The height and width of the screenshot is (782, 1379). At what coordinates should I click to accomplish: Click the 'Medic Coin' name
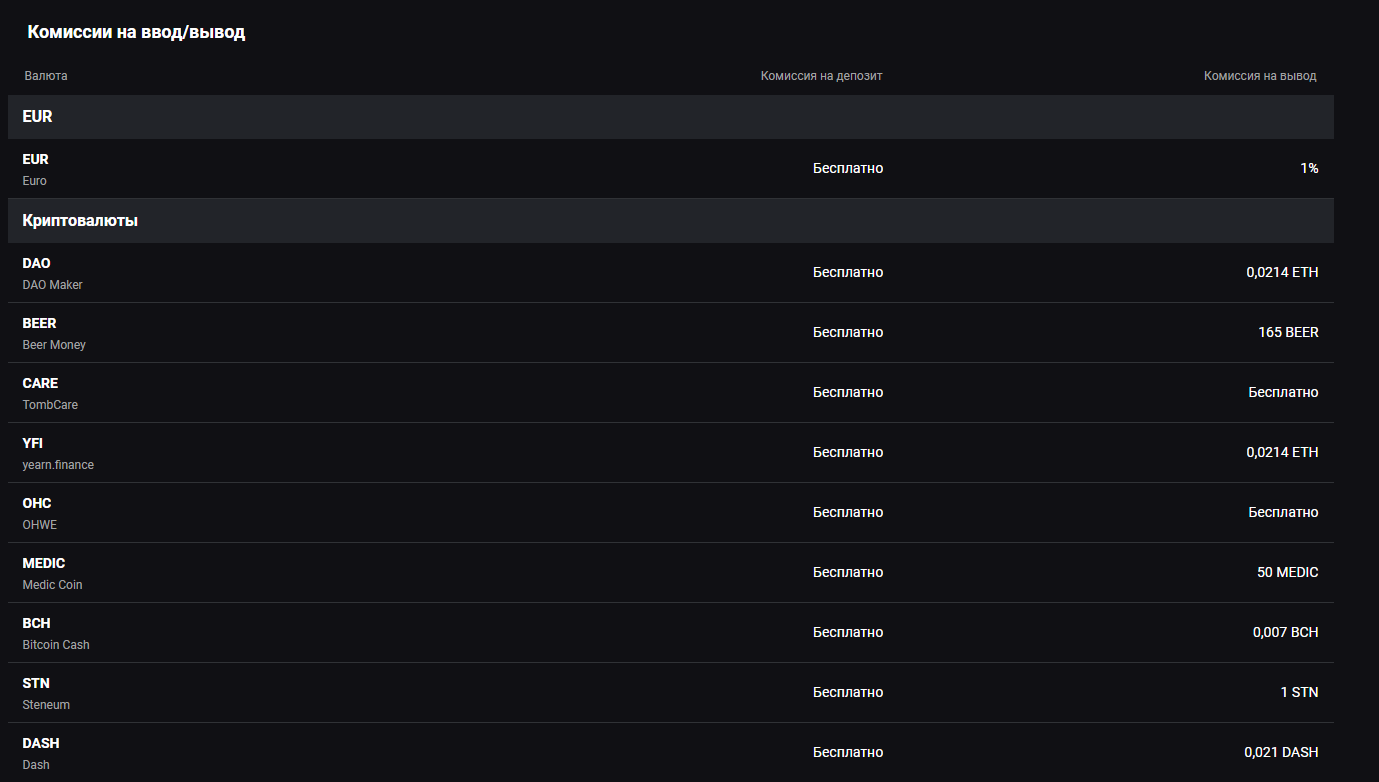(x=53, y=585)
